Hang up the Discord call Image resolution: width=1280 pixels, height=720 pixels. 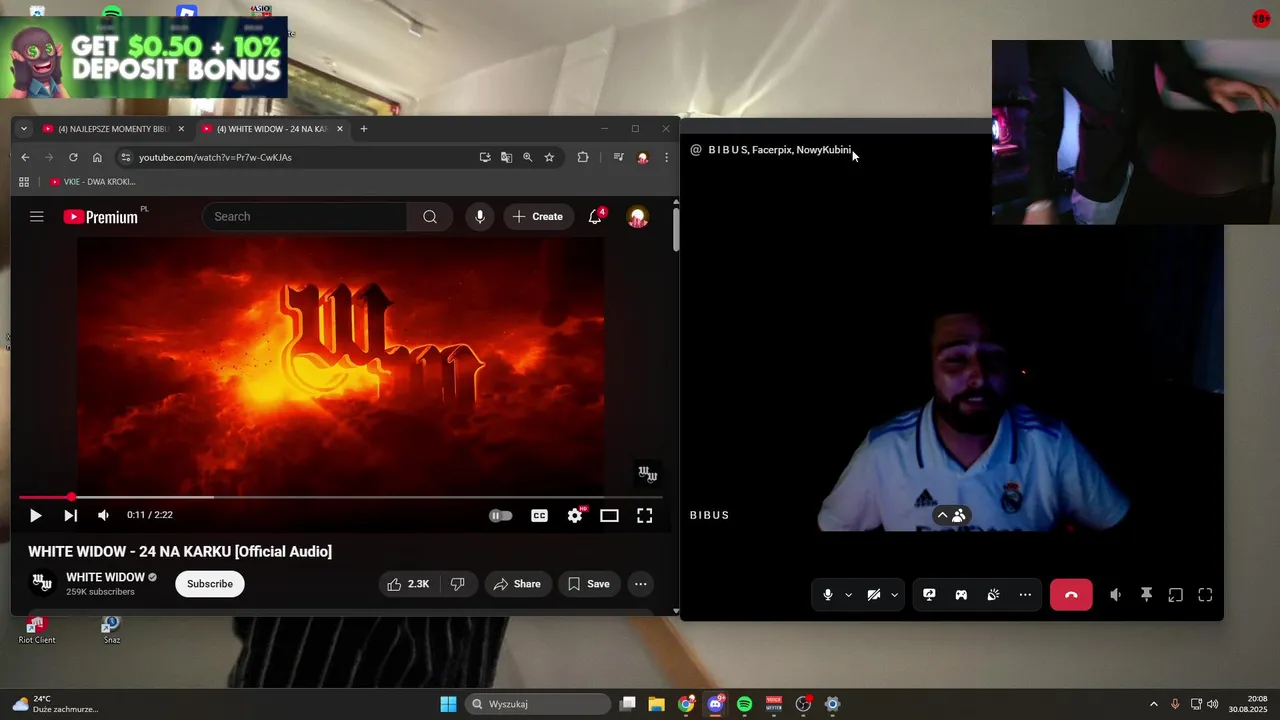[x=1071, y=595]
